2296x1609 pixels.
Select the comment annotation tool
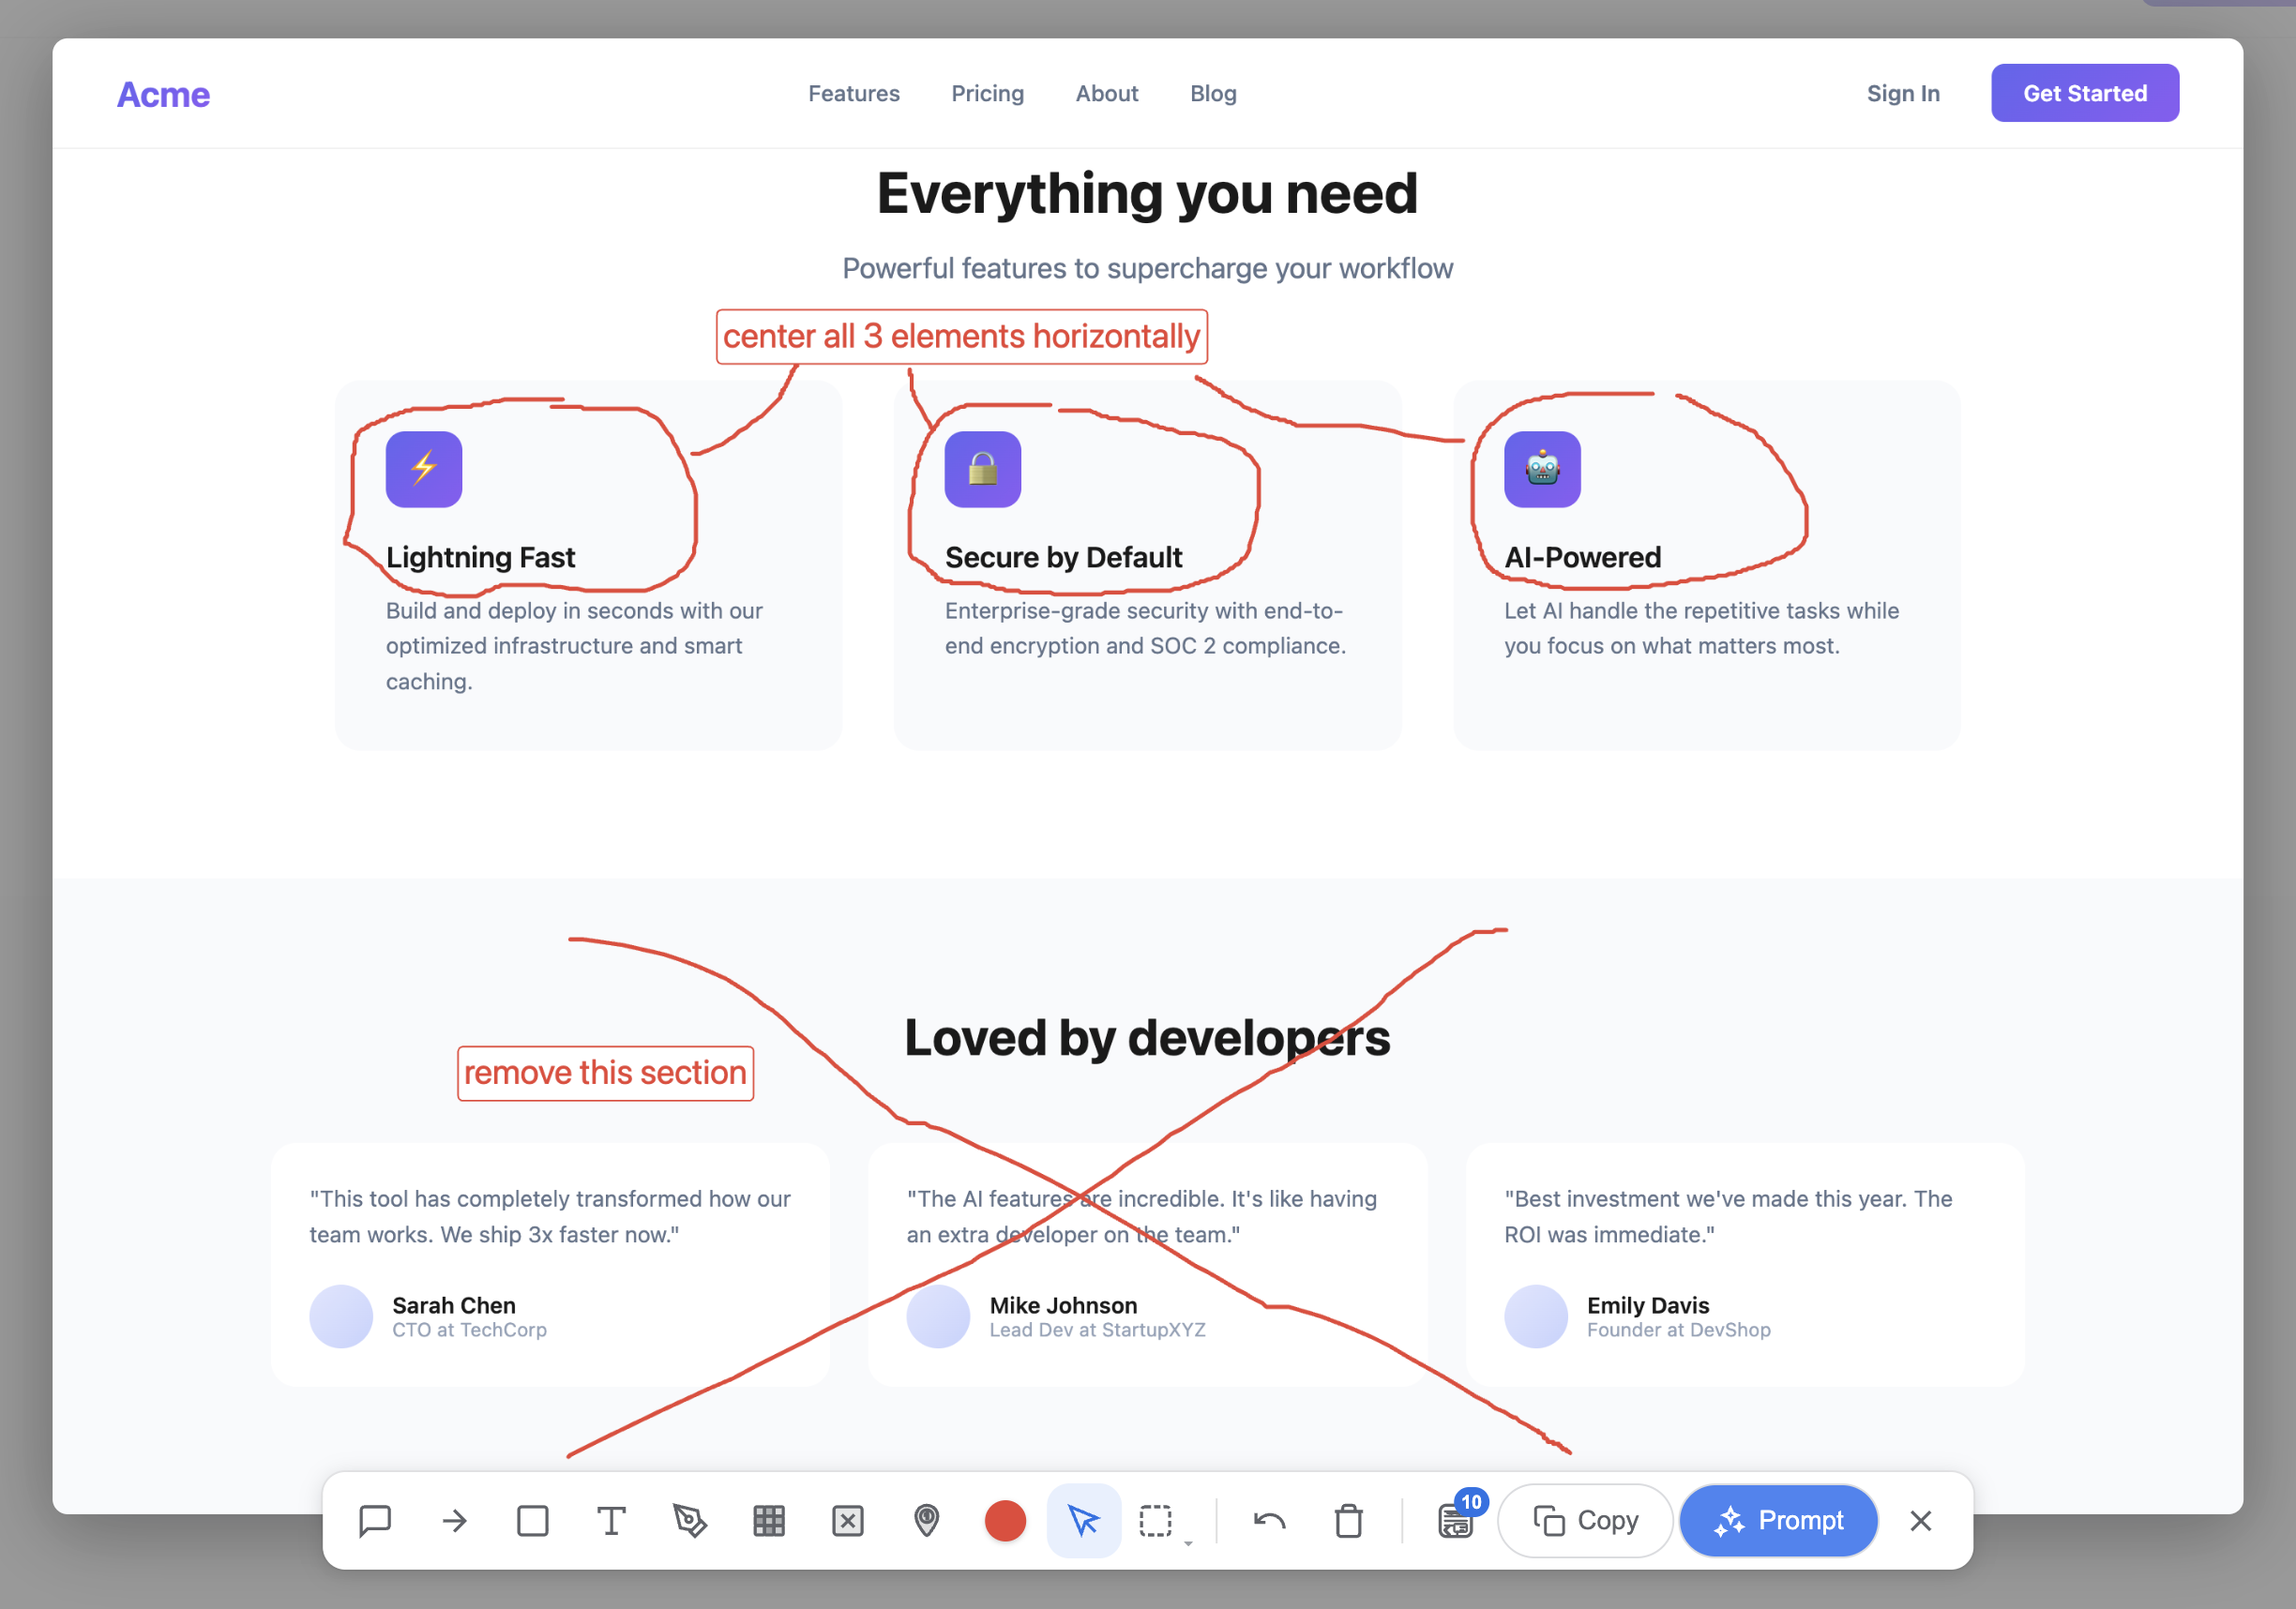point(375,1521)
